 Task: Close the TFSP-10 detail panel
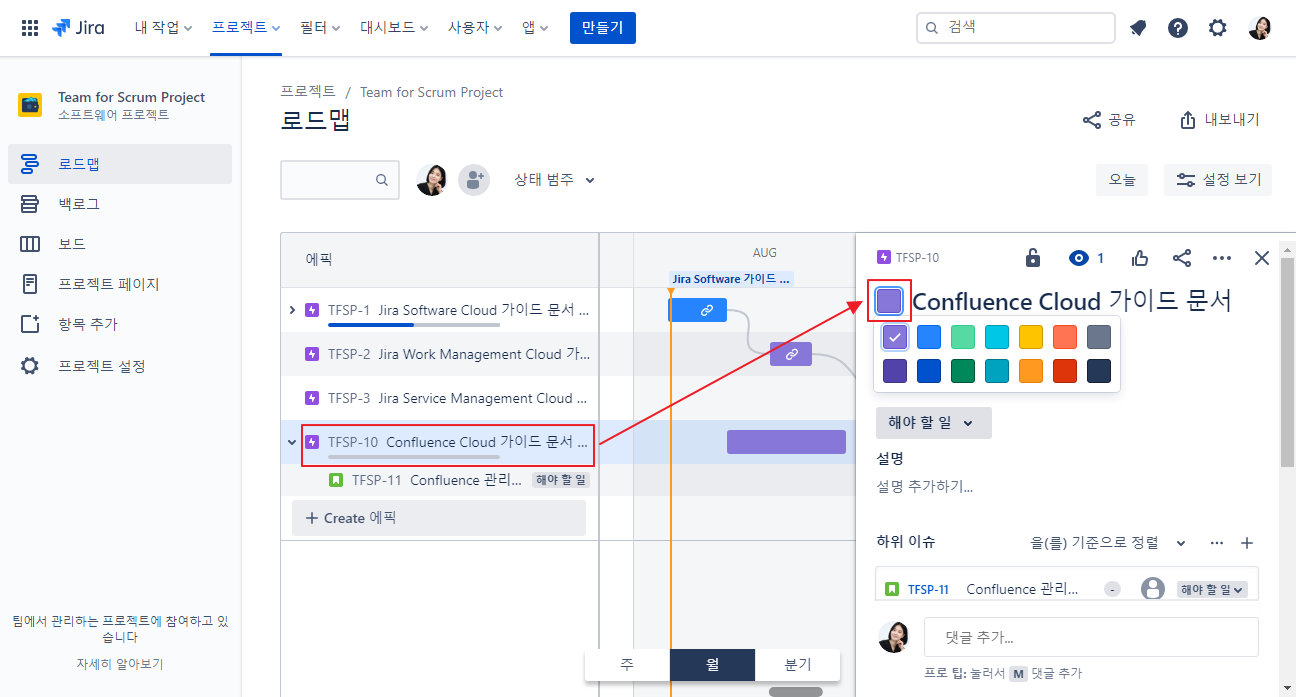tap(1262, 258)
